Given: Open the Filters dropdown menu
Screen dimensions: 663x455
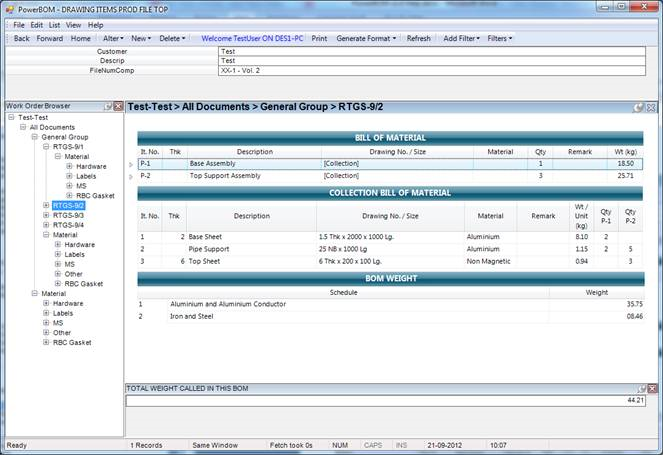Looking at the screenshot, I should (x=499, y=38).
